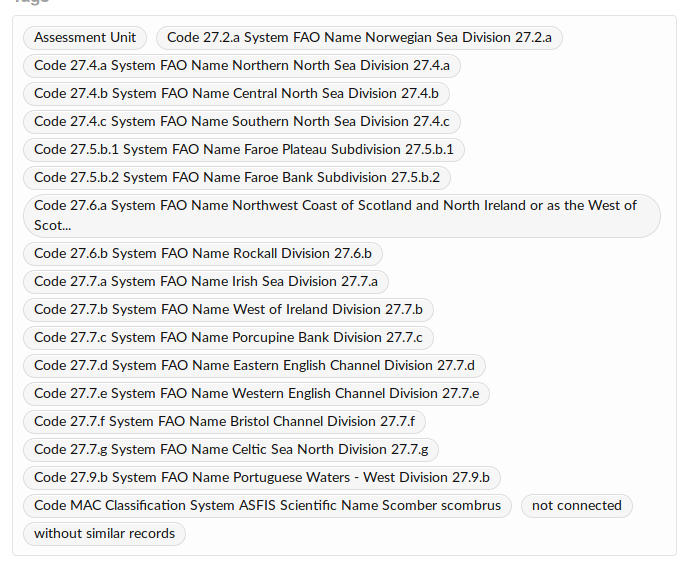
Task: Select the Northwest Coast of Scotland 27.6.a tag
Action: coord(342,216)
